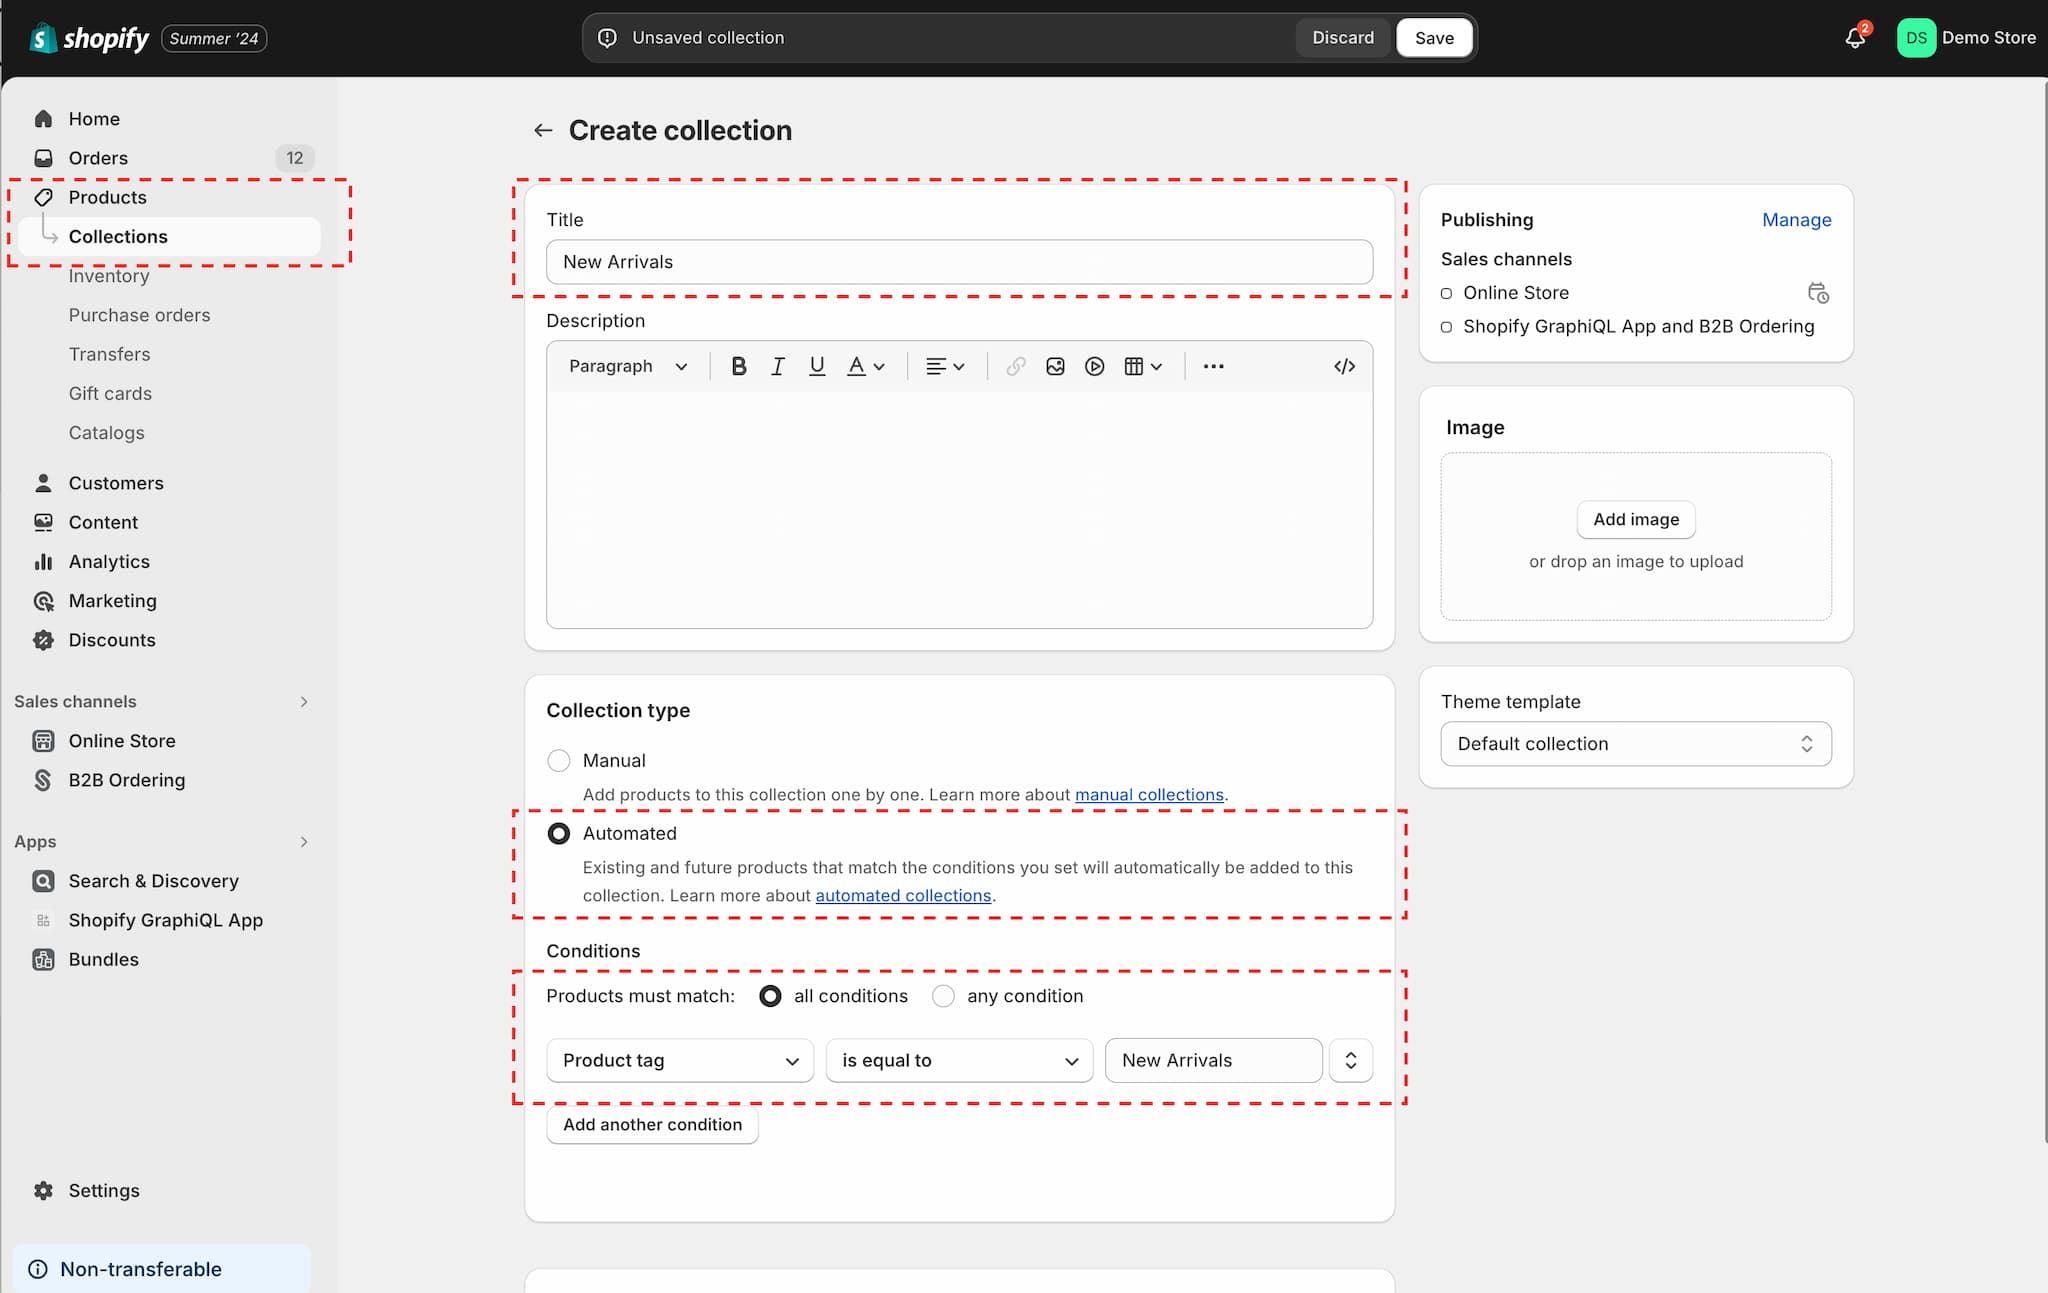Open the is equal to dropdown

(x=959, y=1060)
